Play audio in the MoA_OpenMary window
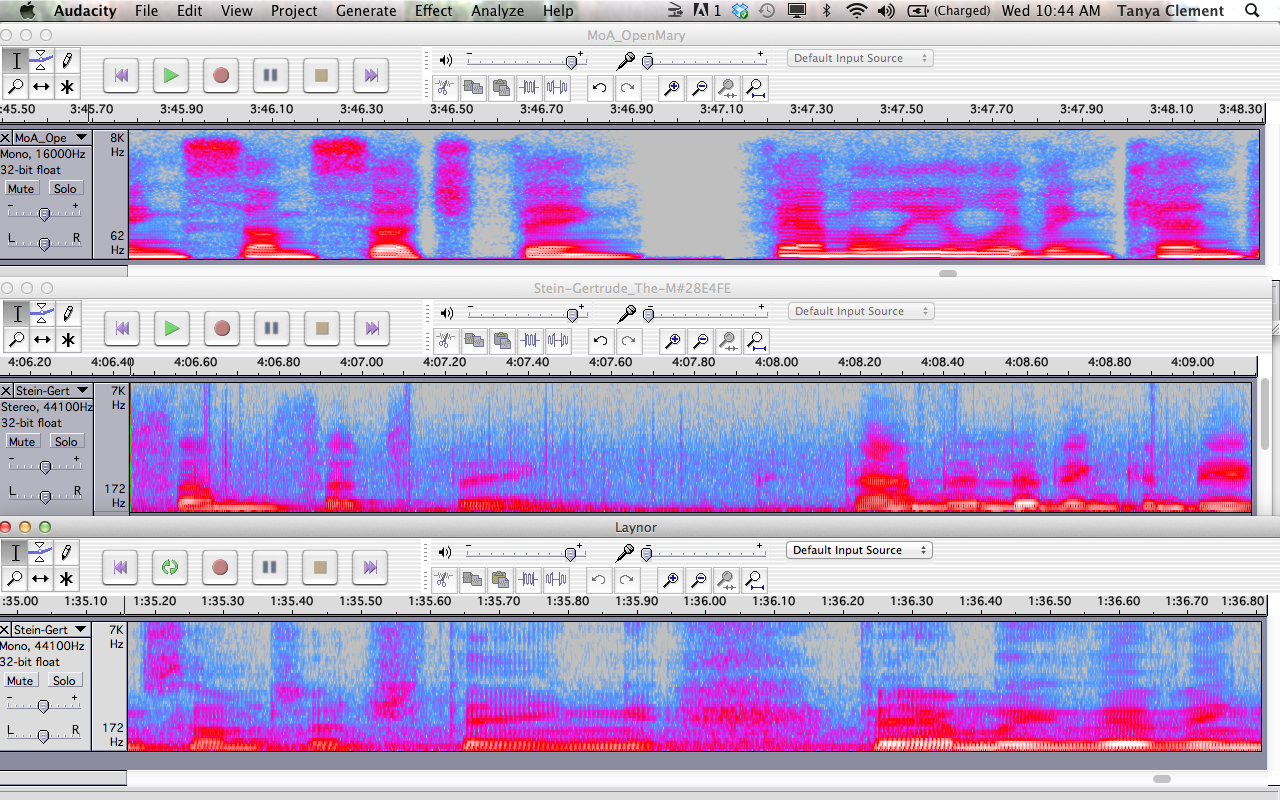 (171, 75)
